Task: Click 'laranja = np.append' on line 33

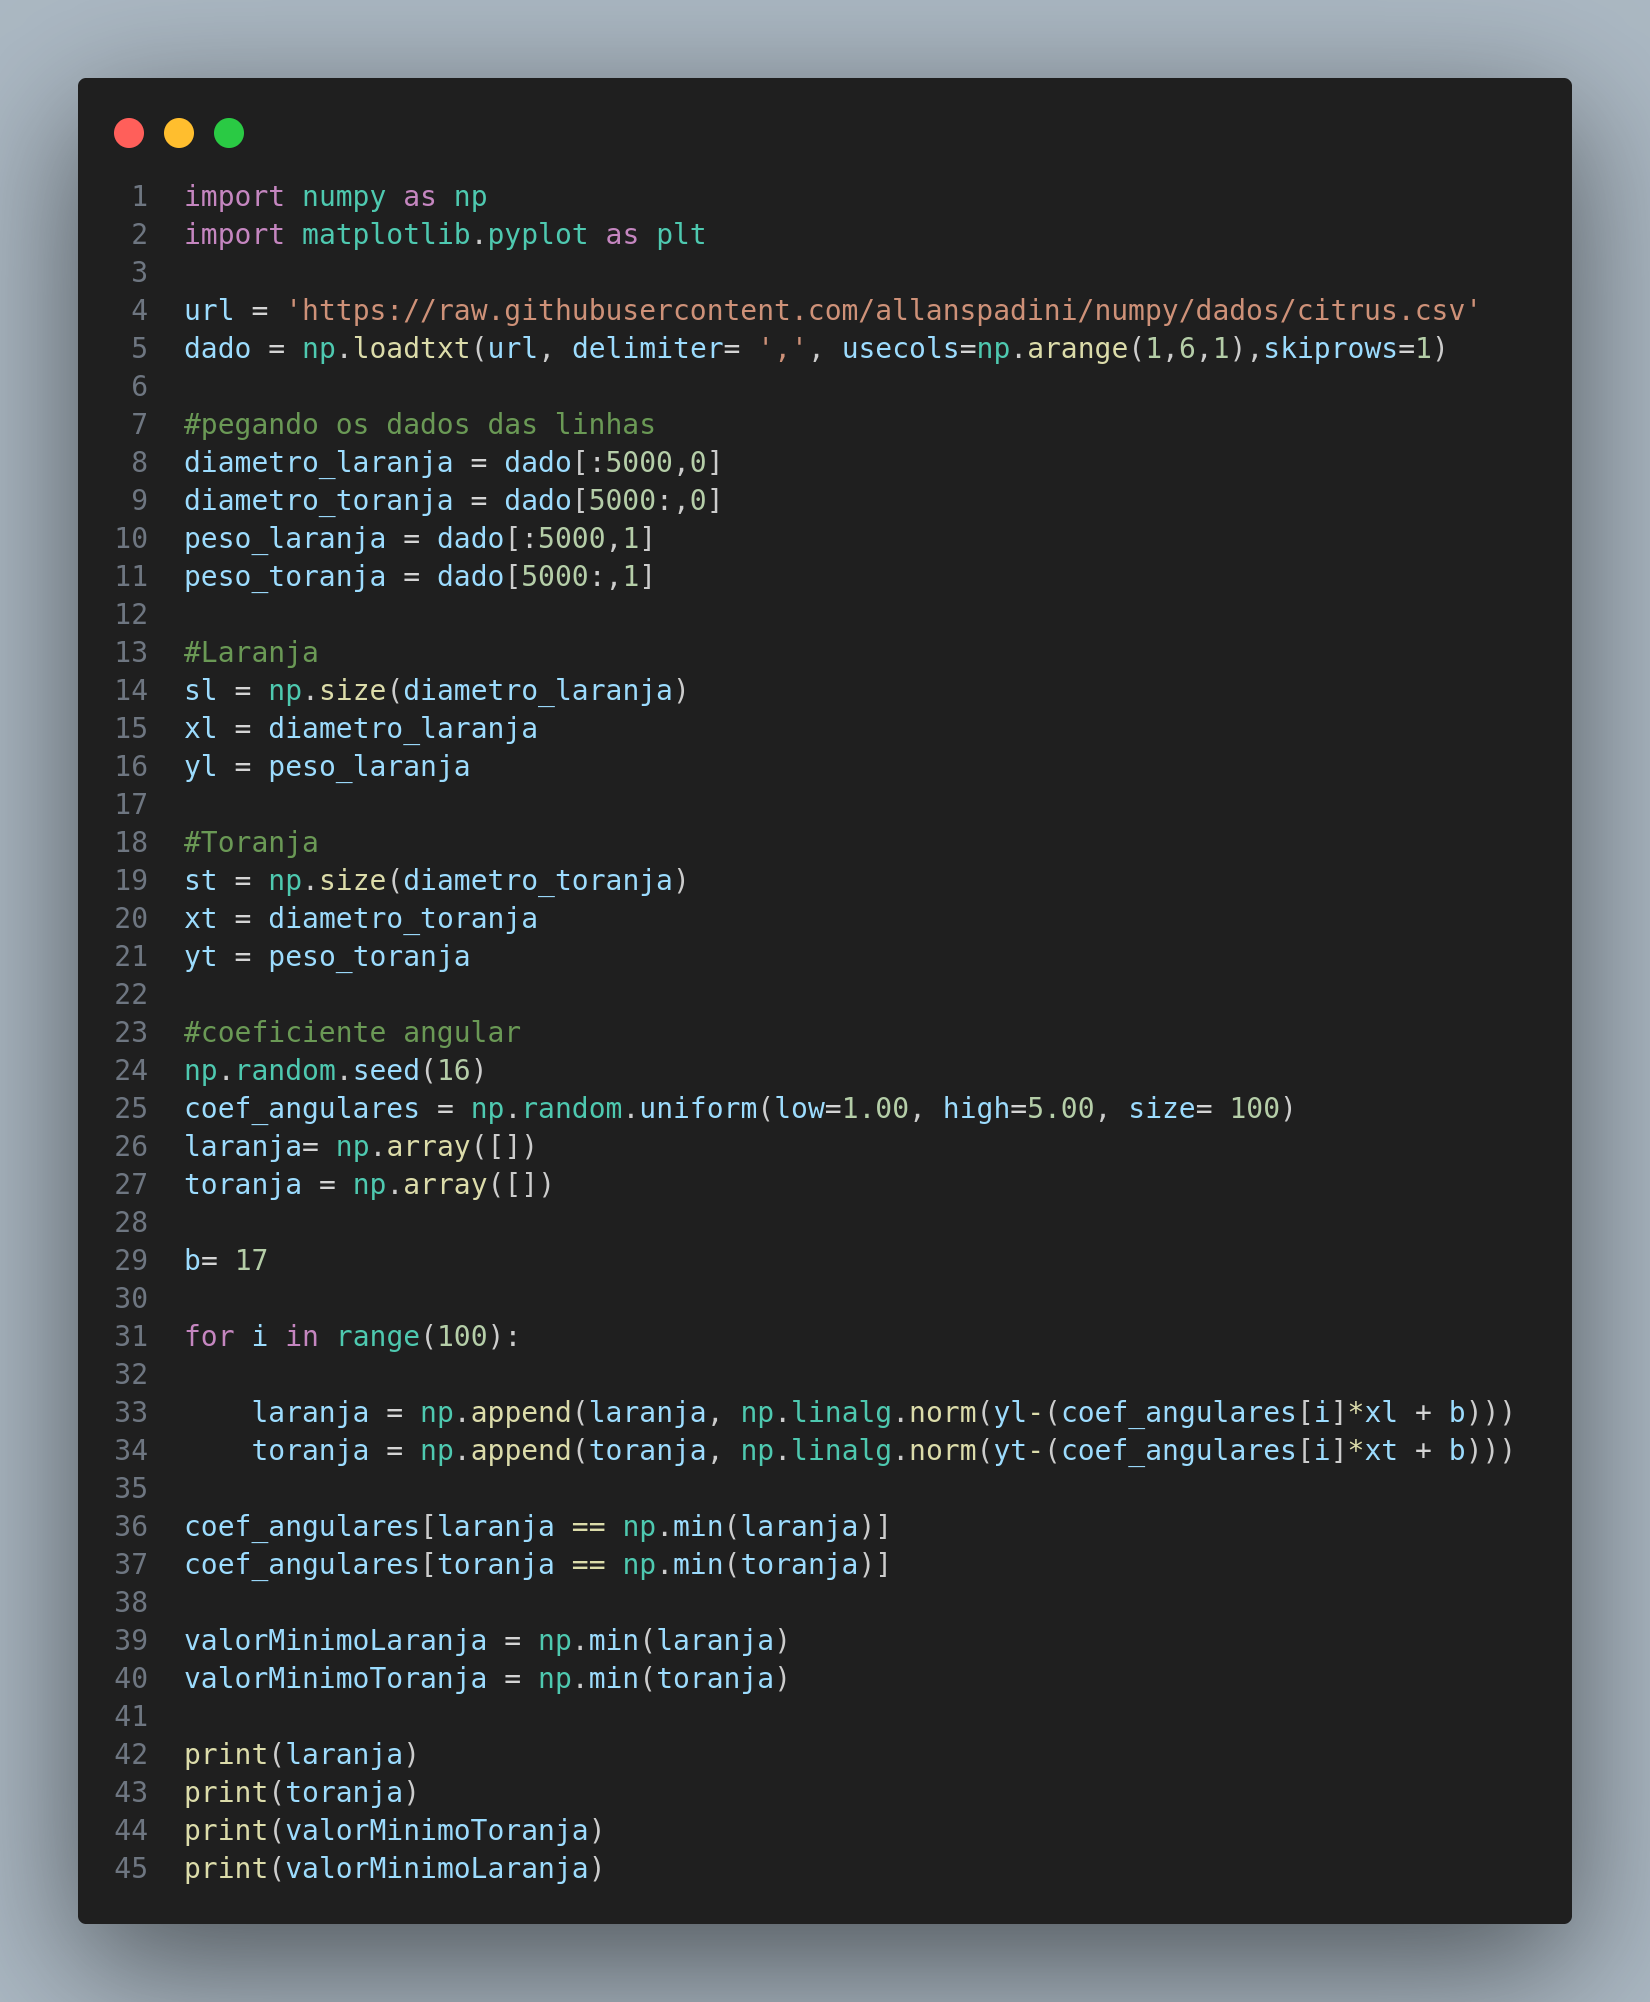Action: [411, 1413]
